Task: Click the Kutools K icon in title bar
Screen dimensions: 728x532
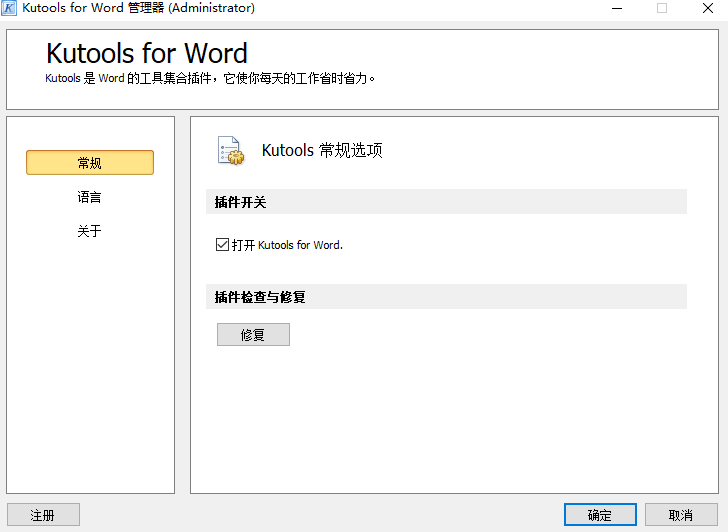Action: 10,8
